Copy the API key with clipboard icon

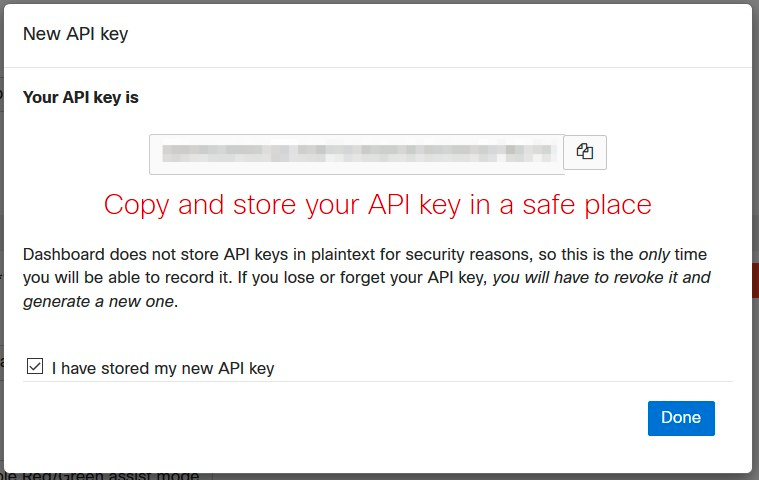[x=585, y=152]
